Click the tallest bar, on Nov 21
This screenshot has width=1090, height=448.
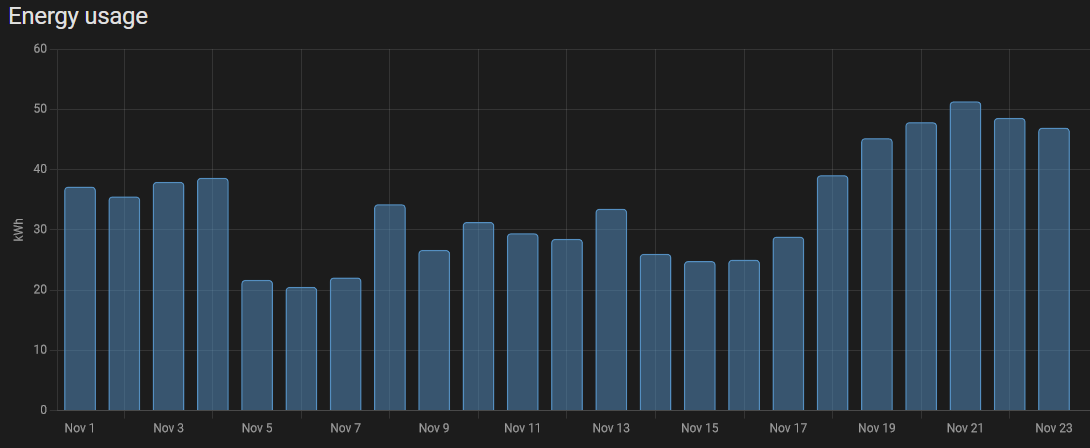[965, 256]
